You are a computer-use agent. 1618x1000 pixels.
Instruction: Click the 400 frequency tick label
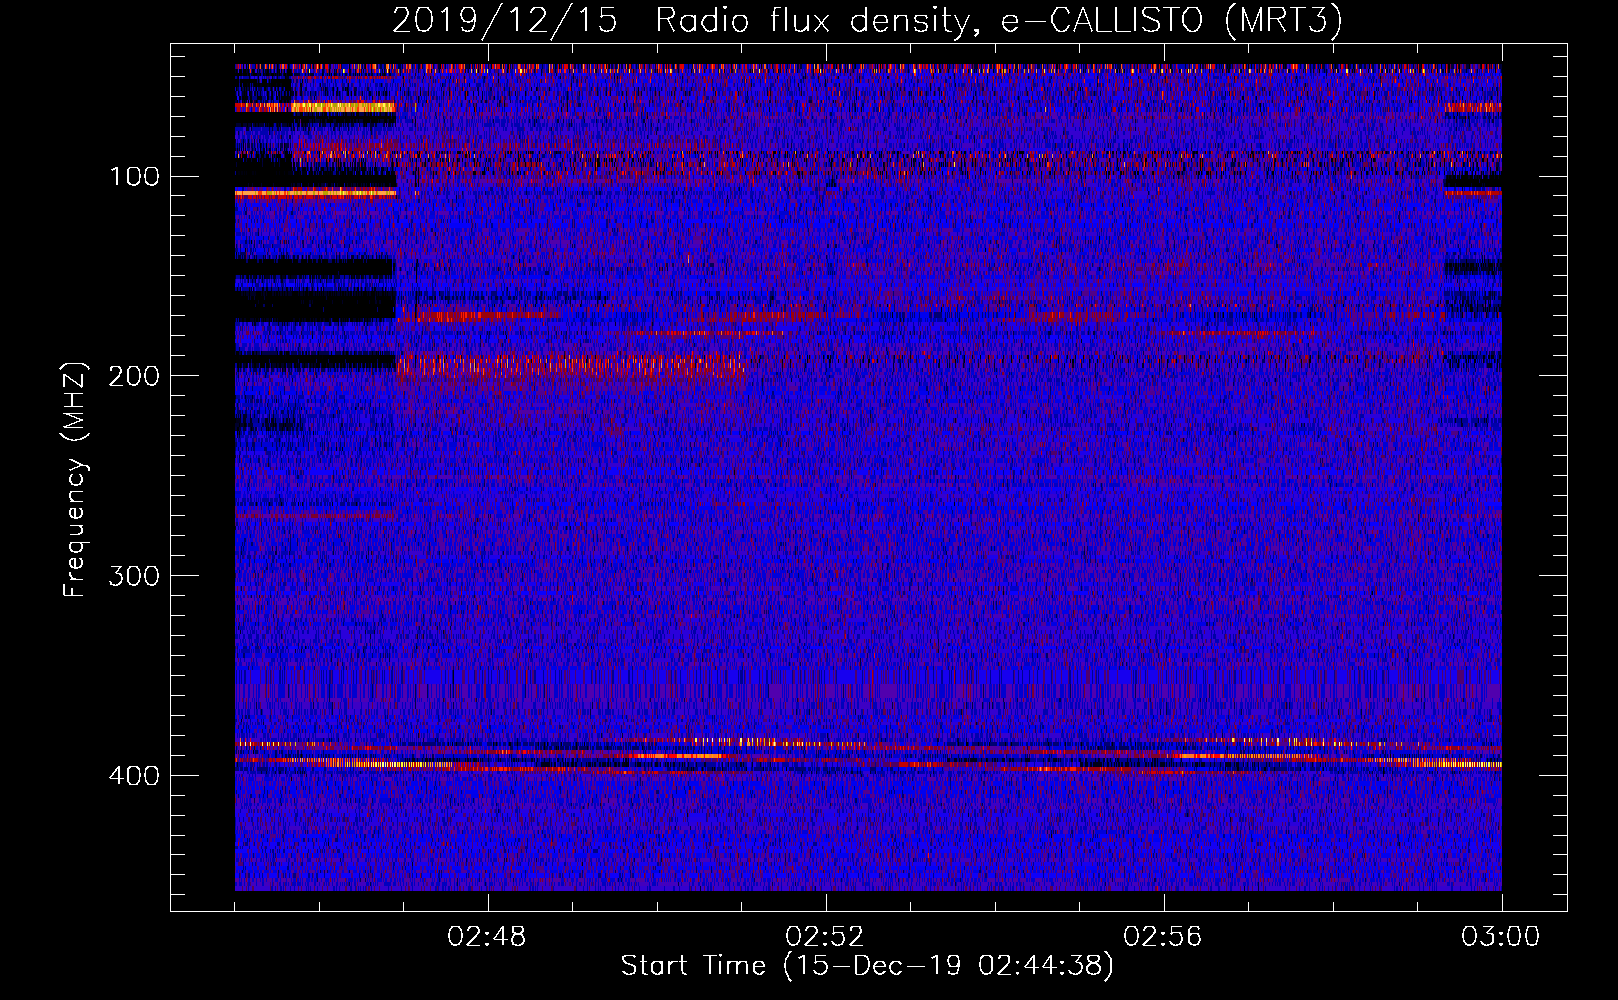tap(135, 776)
